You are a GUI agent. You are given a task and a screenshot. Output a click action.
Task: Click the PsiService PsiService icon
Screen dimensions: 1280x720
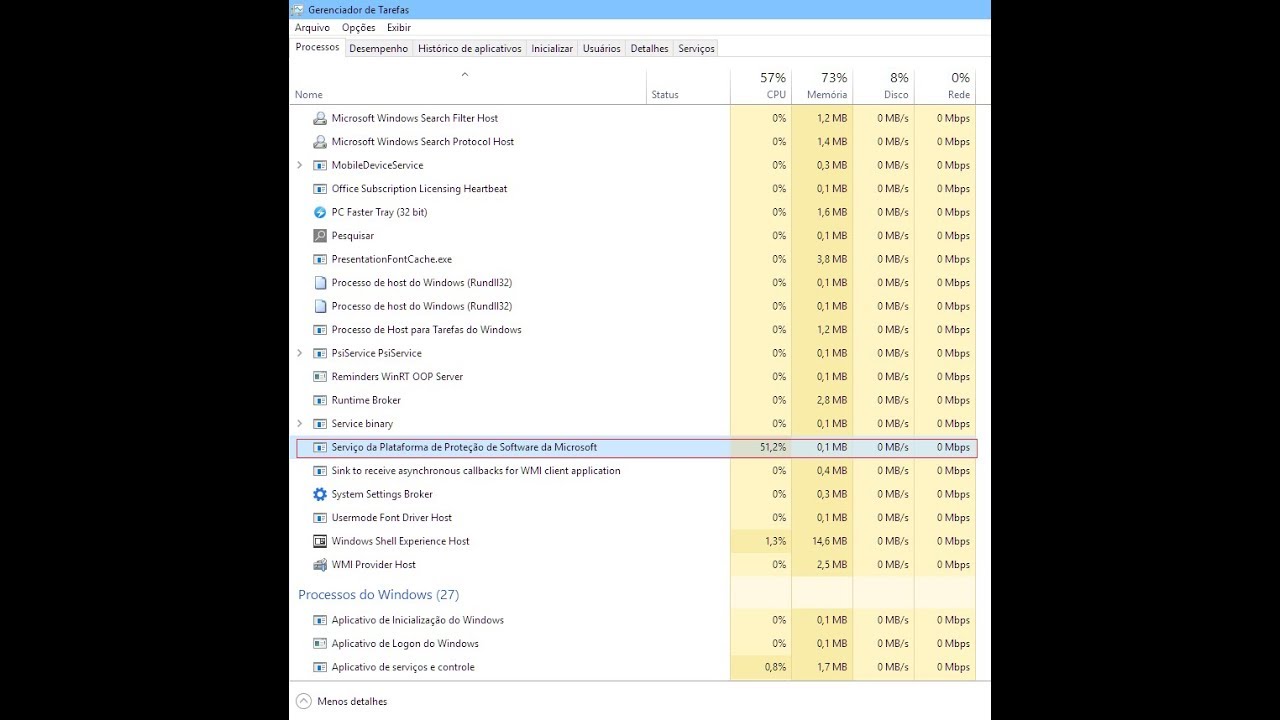320,353
